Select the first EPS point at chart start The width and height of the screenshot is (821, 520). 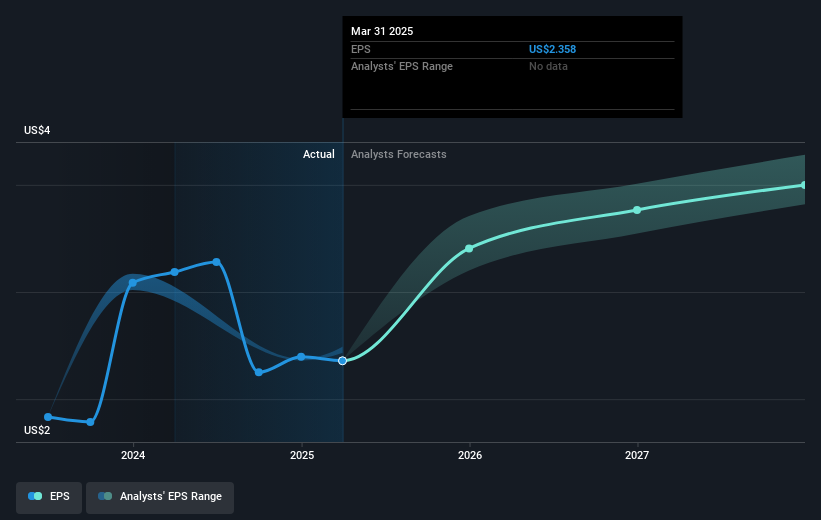click(48, 417)
